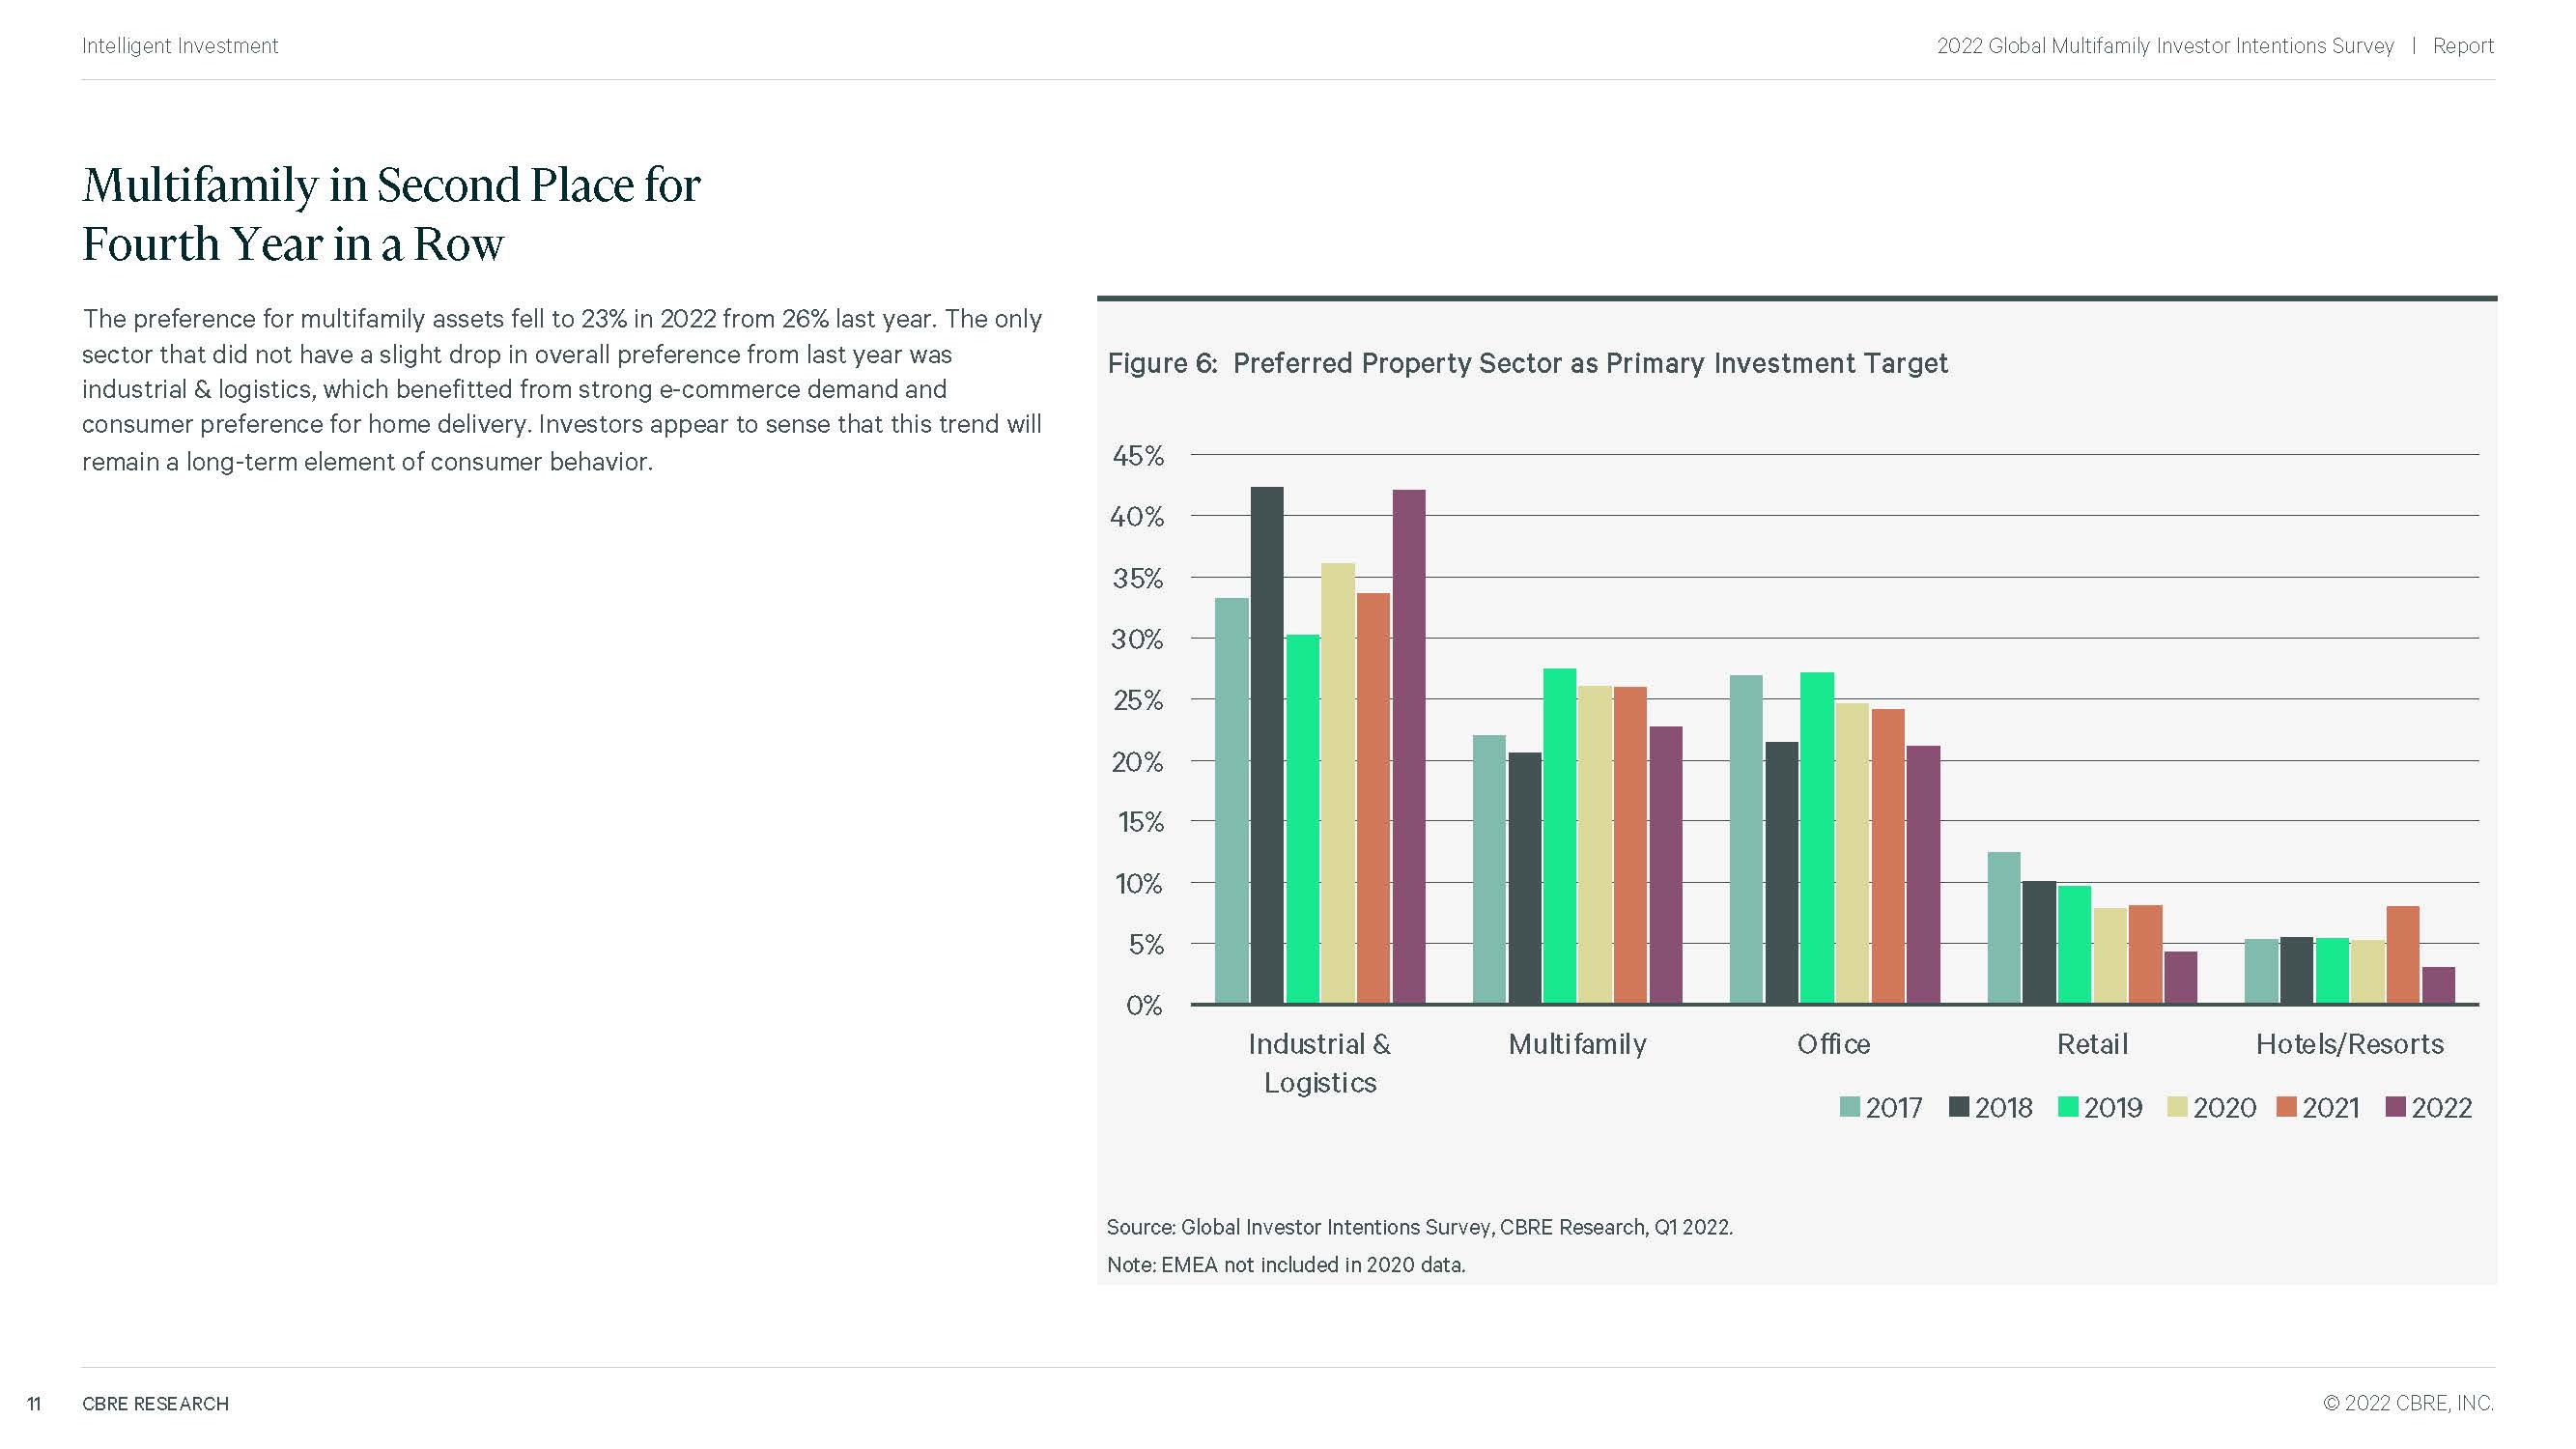The width and height of the screenshot is (2576, 1449).
Task: Click the Source citation line below the chart
Action: pos(1419,1227)
